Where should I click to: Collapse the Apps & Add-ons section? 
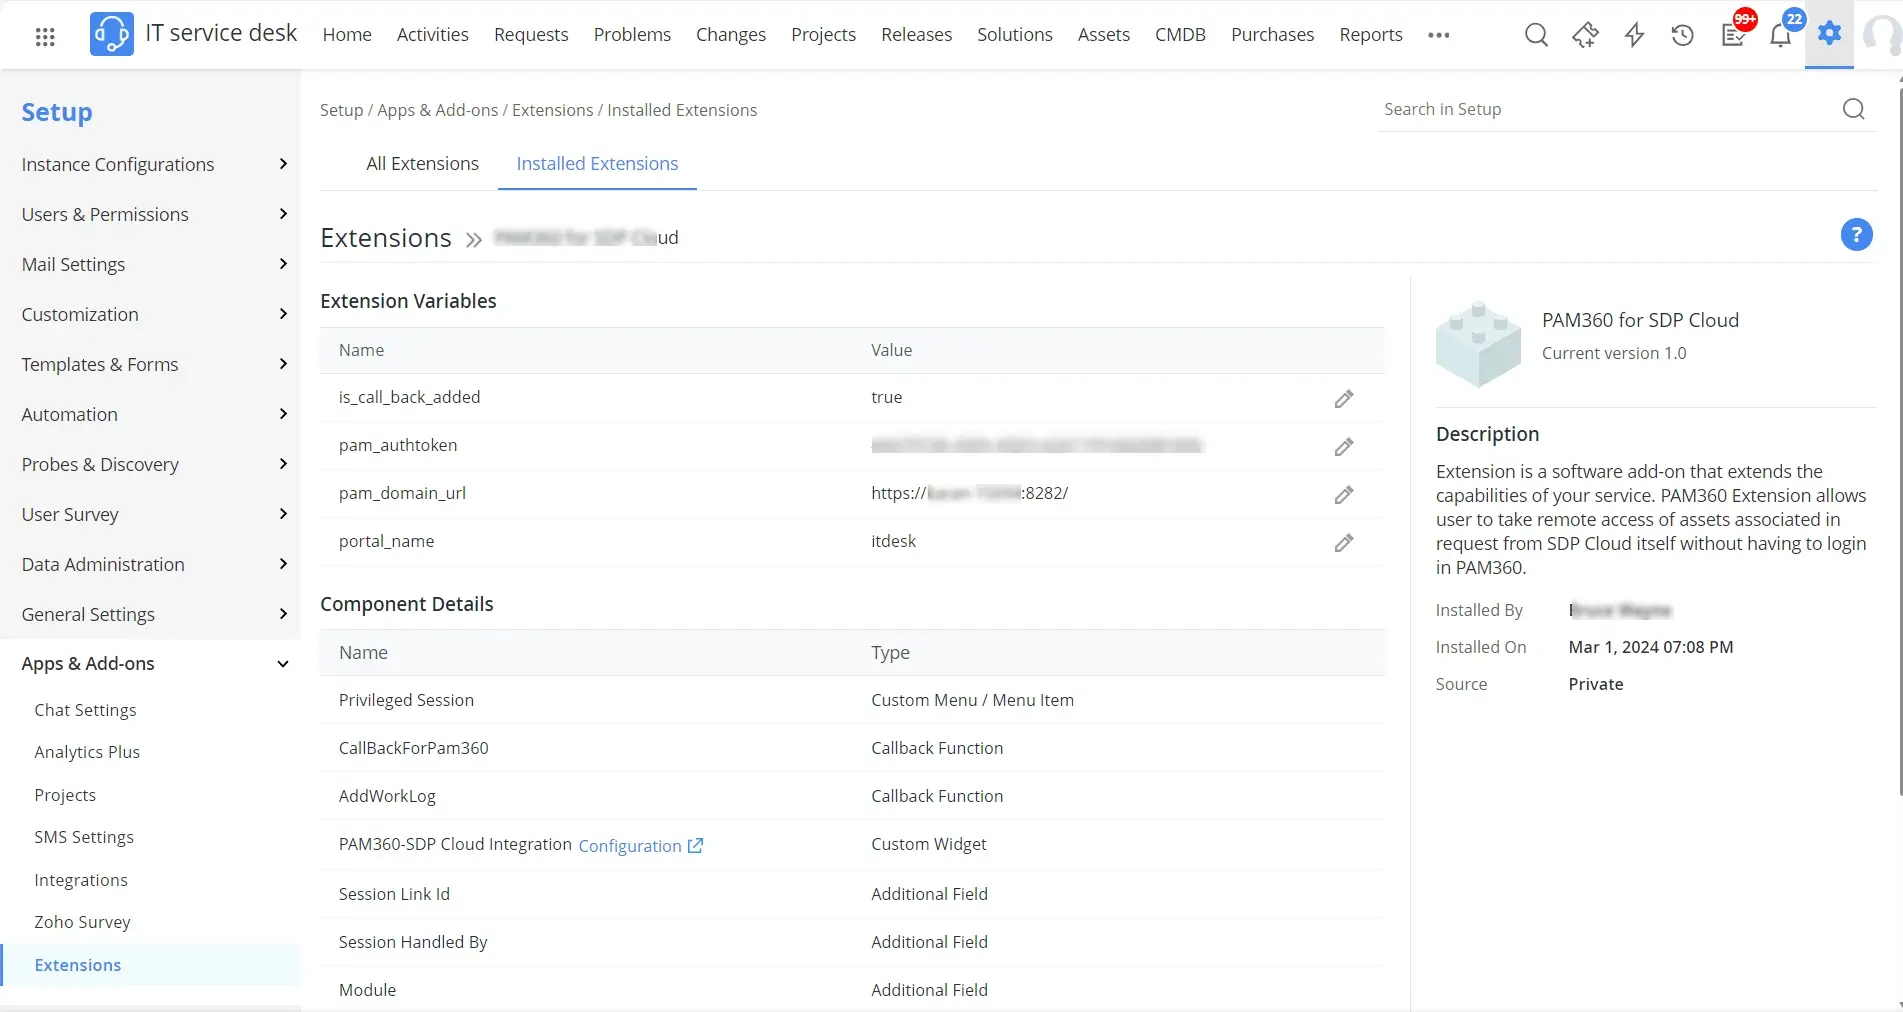[x=283, y=664]
